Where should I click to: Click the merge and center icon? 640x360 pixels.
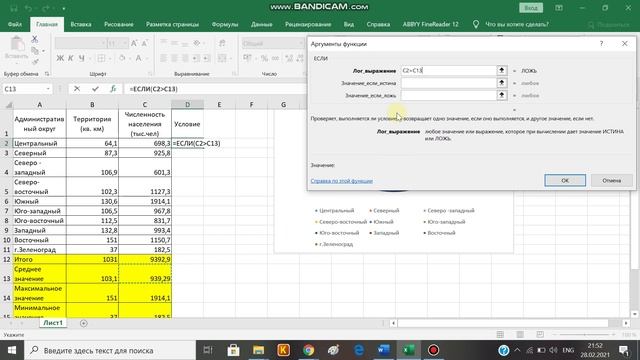pyautogui.click(x=222, y=58)
